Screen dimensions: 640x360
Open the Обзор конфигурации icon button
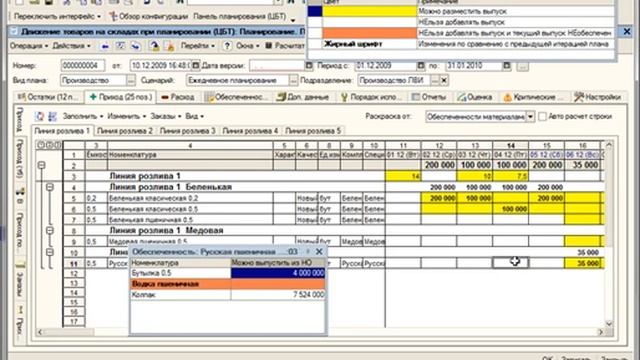(x=113, y=17)
